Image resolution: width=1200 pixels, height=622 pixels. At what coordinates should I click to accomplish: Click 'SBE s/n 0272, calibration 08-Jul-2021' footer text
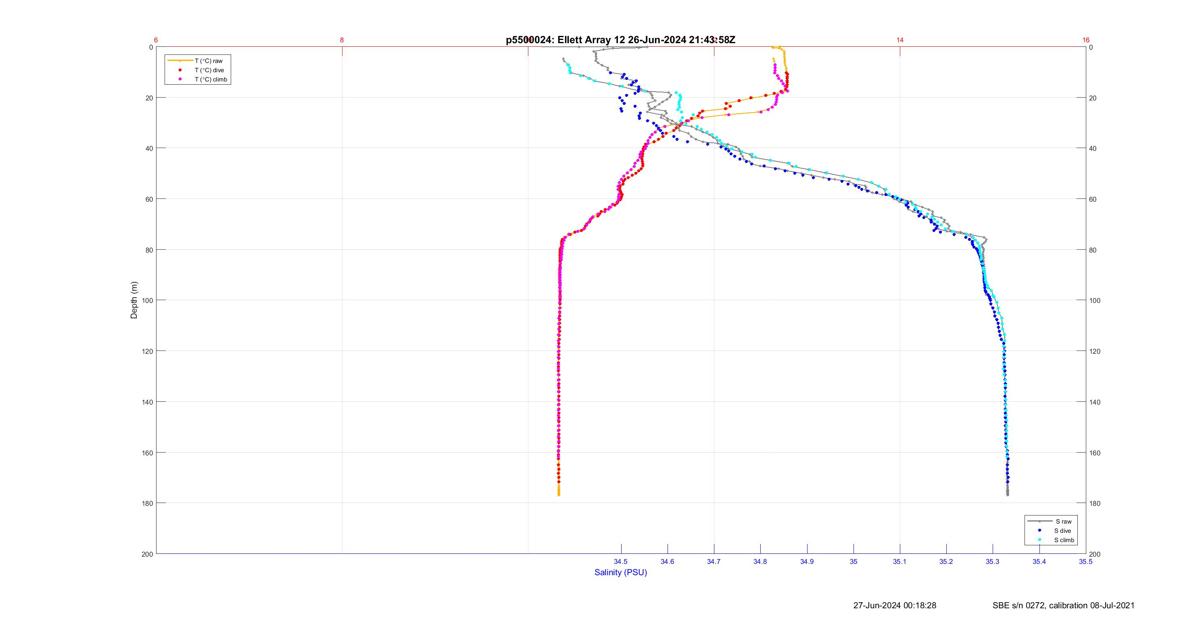[x=1063, y=605]
